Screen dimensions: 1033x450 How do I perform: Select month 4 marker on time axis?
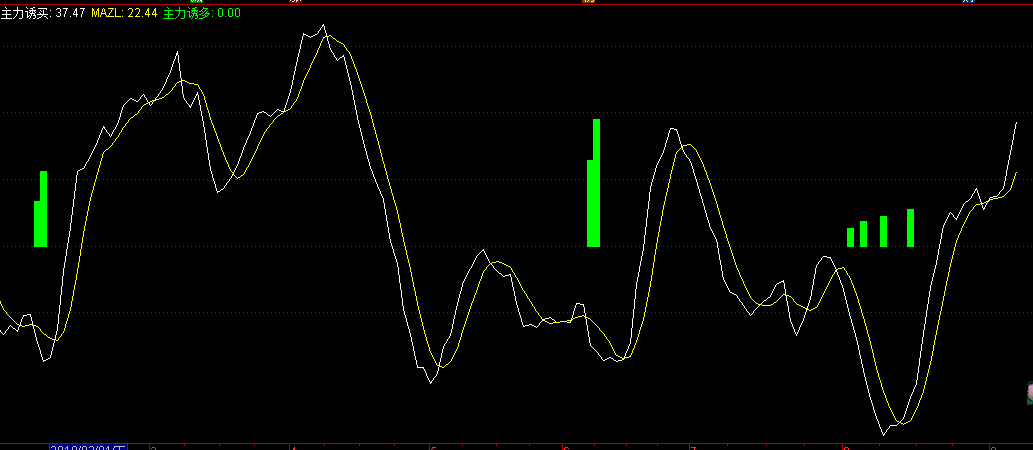click(292, 446)
